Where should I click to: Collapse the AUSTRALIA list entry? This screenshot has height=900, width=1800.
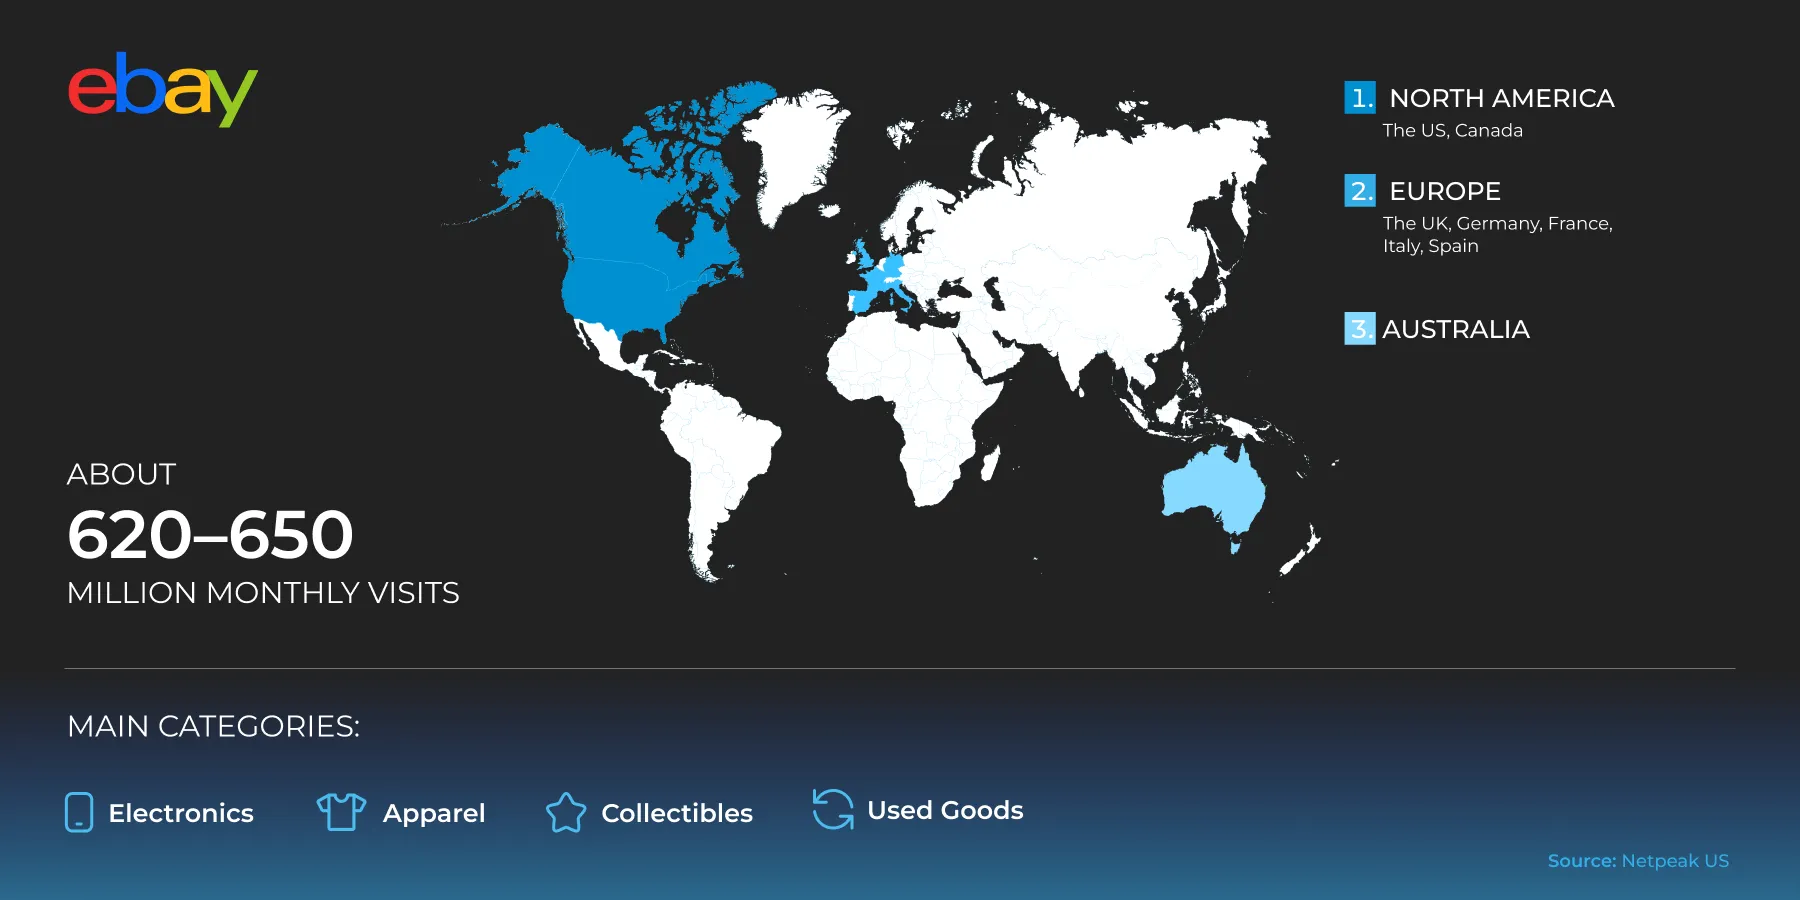pos(1456,329)
